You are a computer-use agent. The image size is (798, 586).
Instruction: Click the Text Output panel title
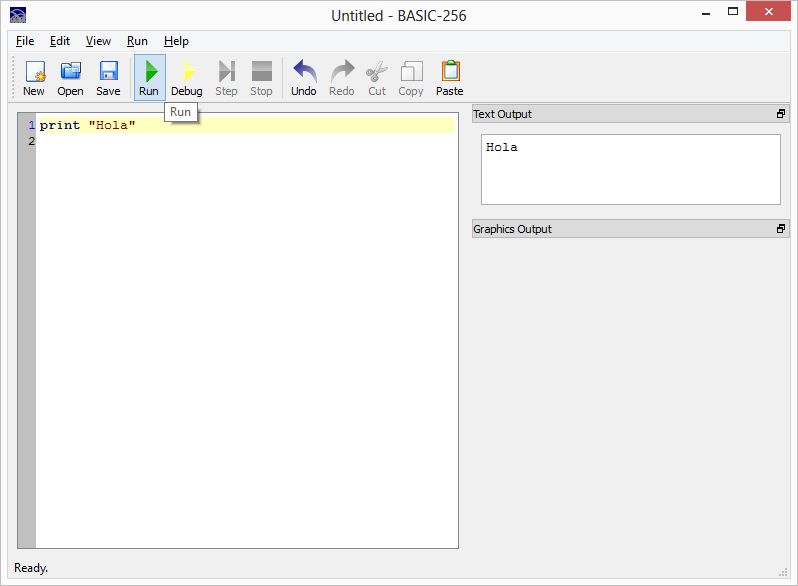(502, 114)
